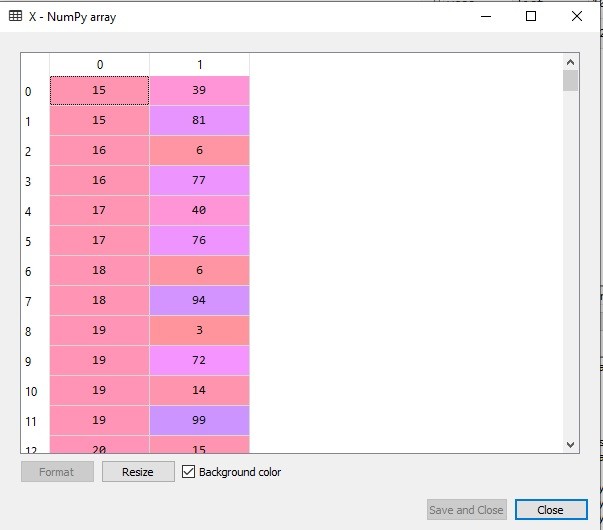The width and height of the screenshot is (603, 530).
Task: Click the array table icon in title bar
Action: tap(16, 17)
